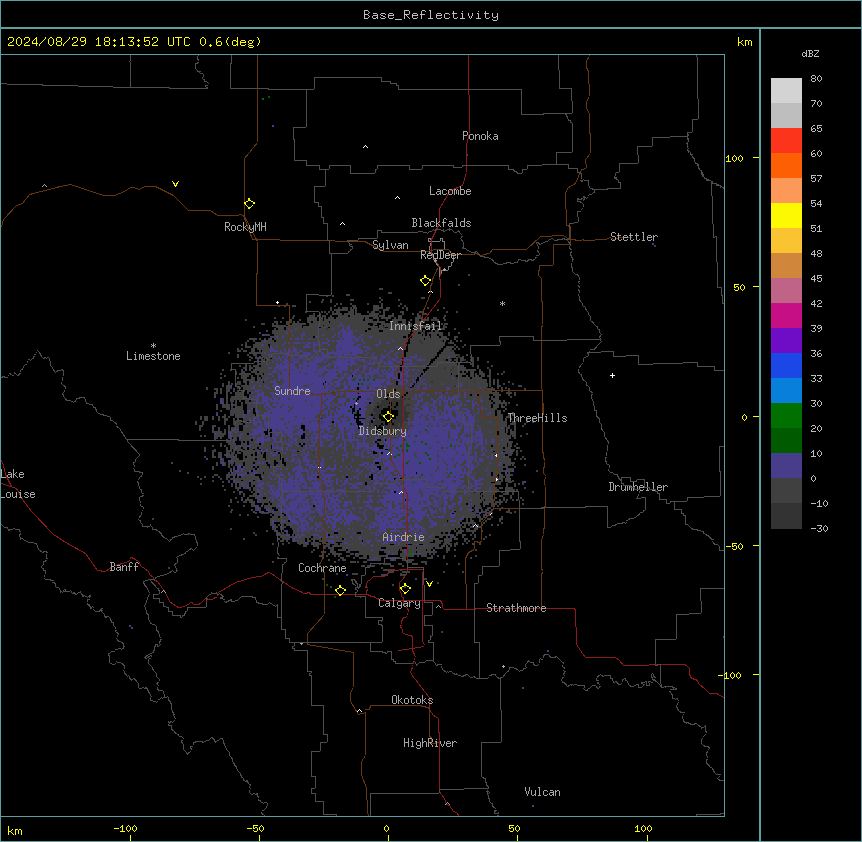Click the Banff label

point(124,567)
